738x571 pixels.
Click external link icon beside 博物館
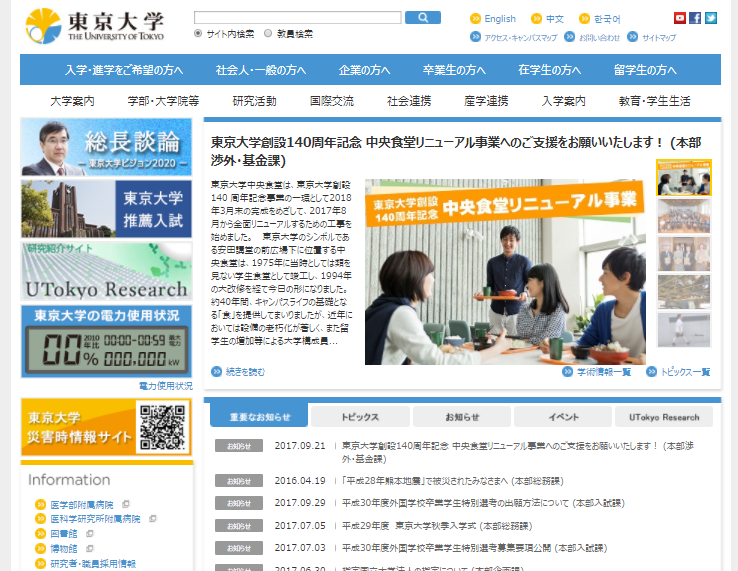(89, 548)
